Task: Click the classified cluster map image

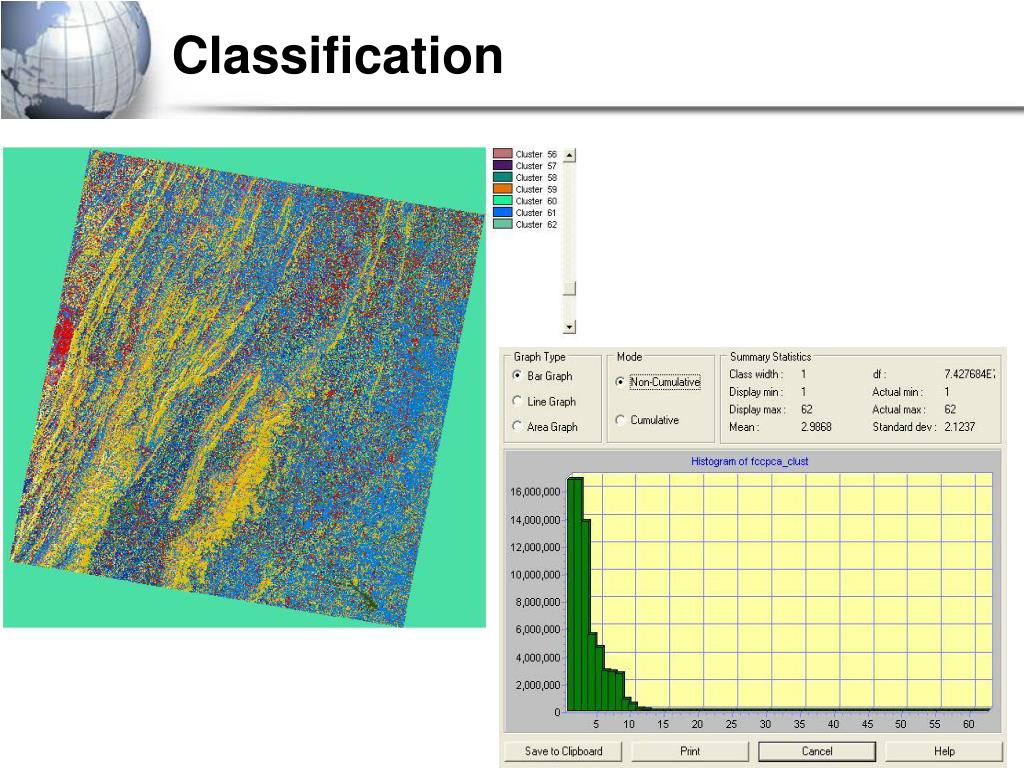Action: coord(244,387)
